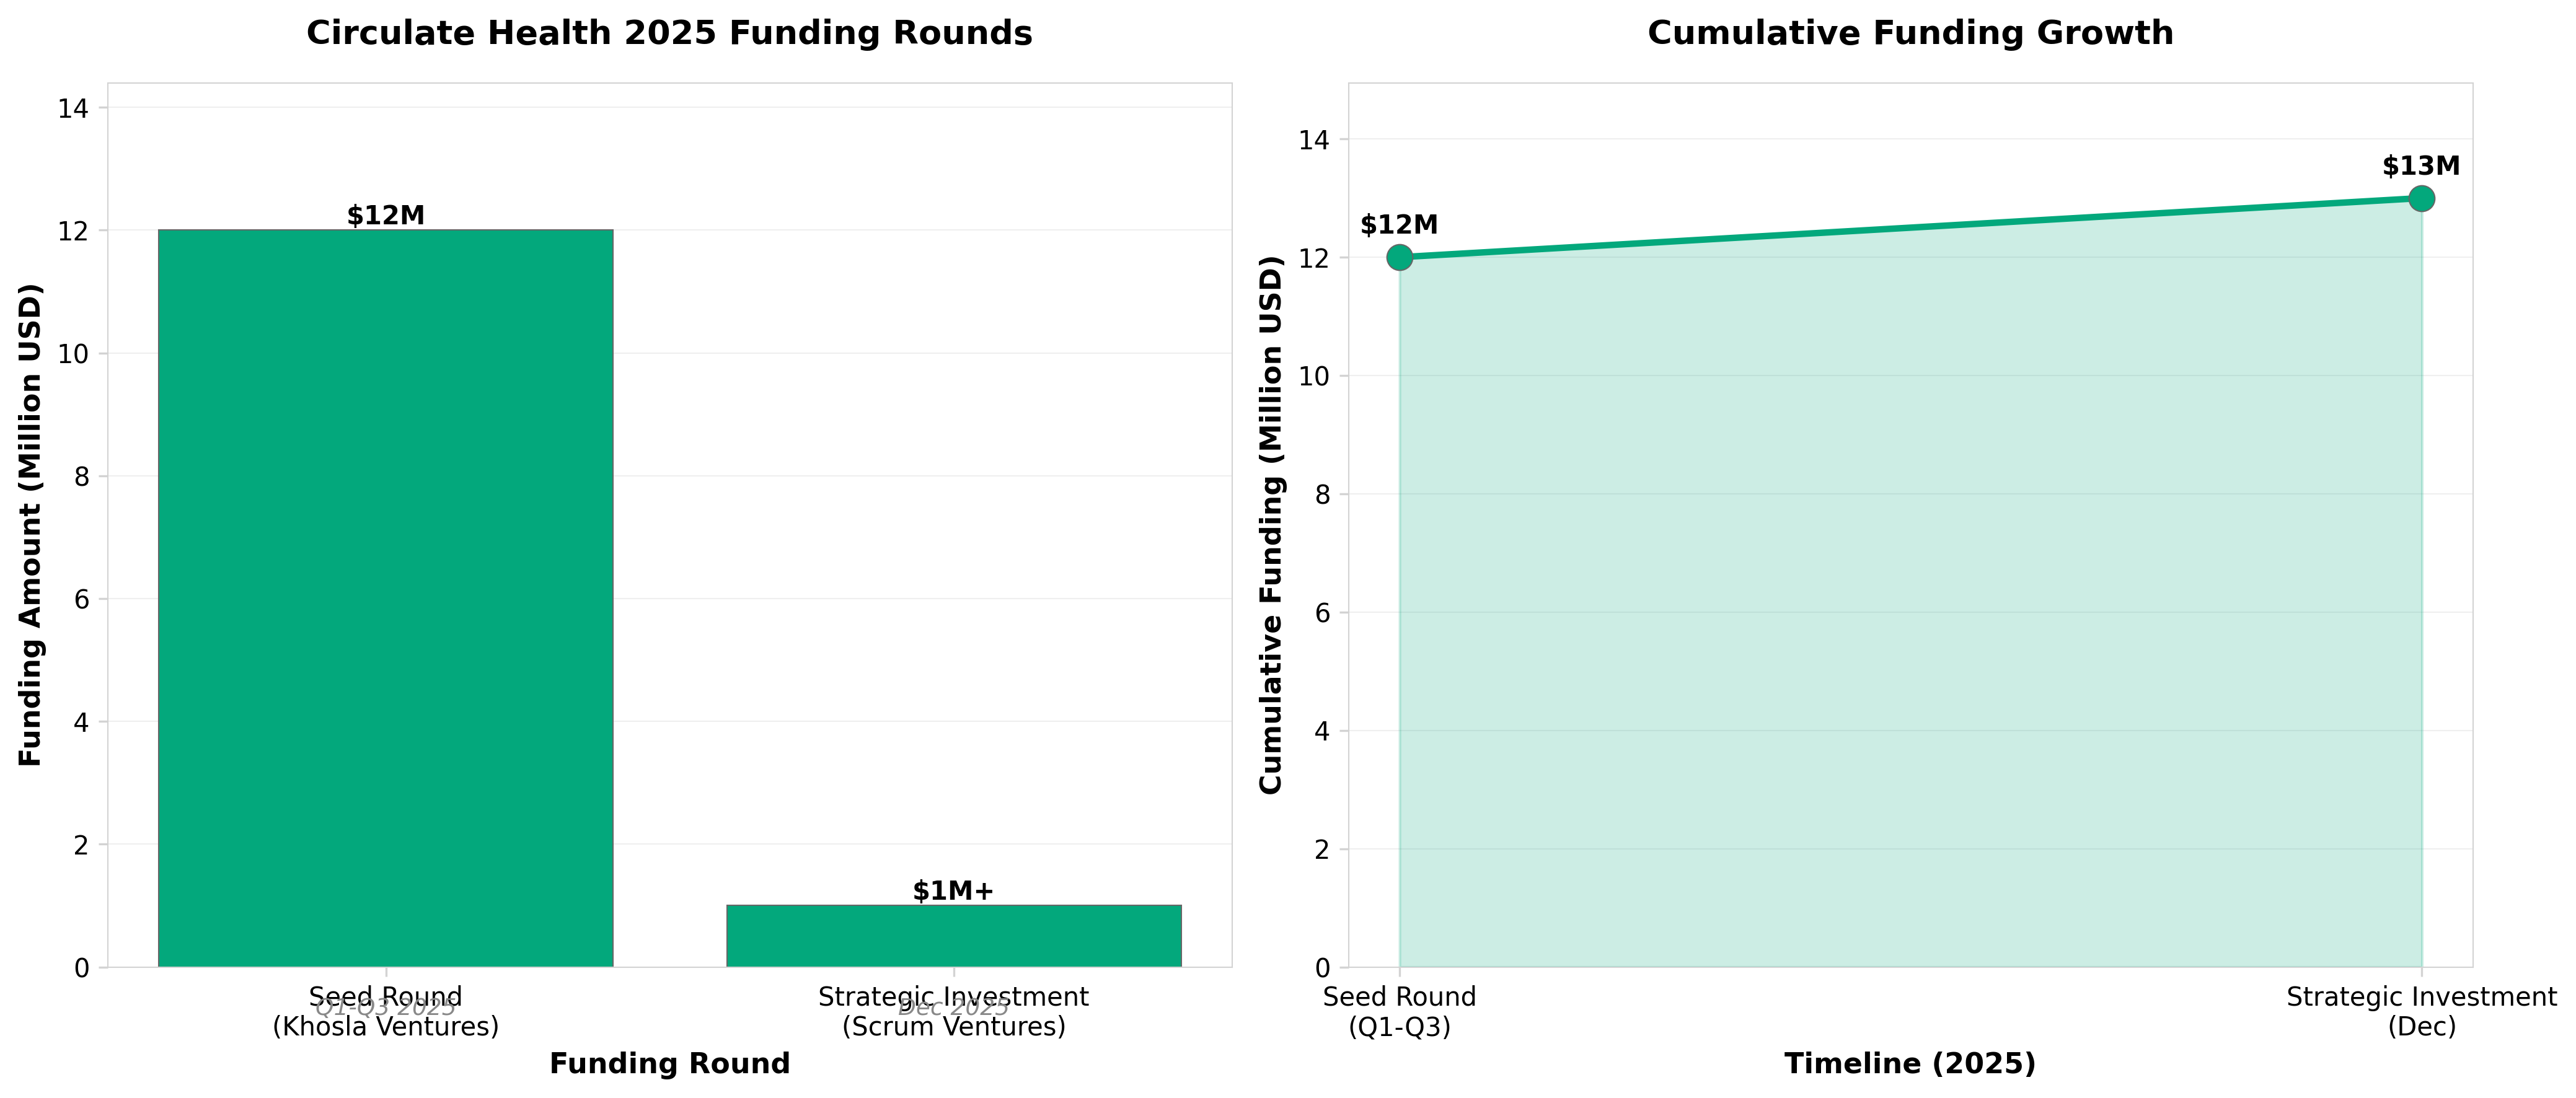Viewport: 2576px width, 1098px height.
Task: Click the $12M point on cumulative line
Action: (1399, 257)
